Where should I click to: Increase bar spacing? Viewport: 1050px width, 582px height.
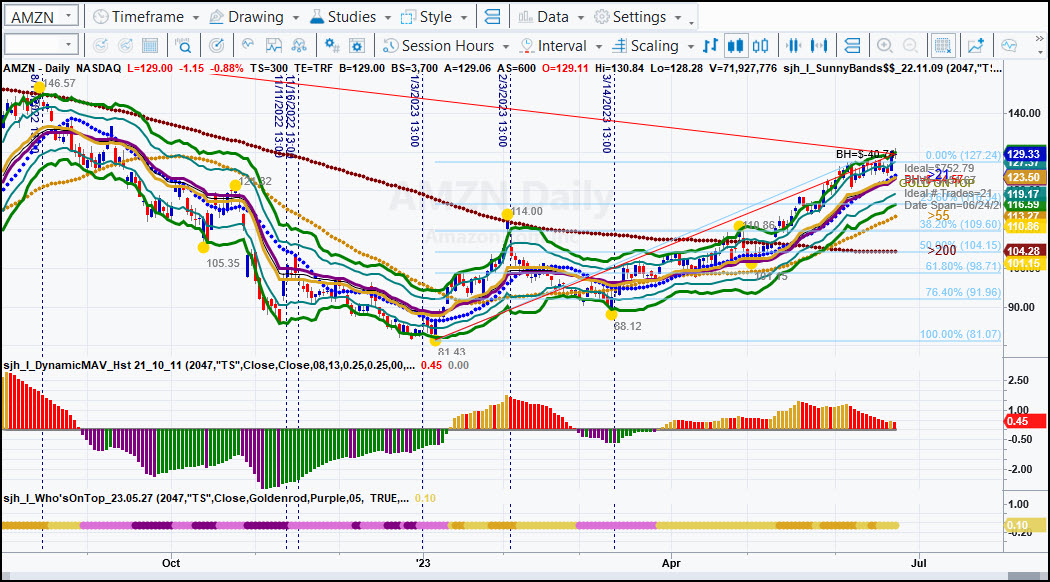[818, 46]
